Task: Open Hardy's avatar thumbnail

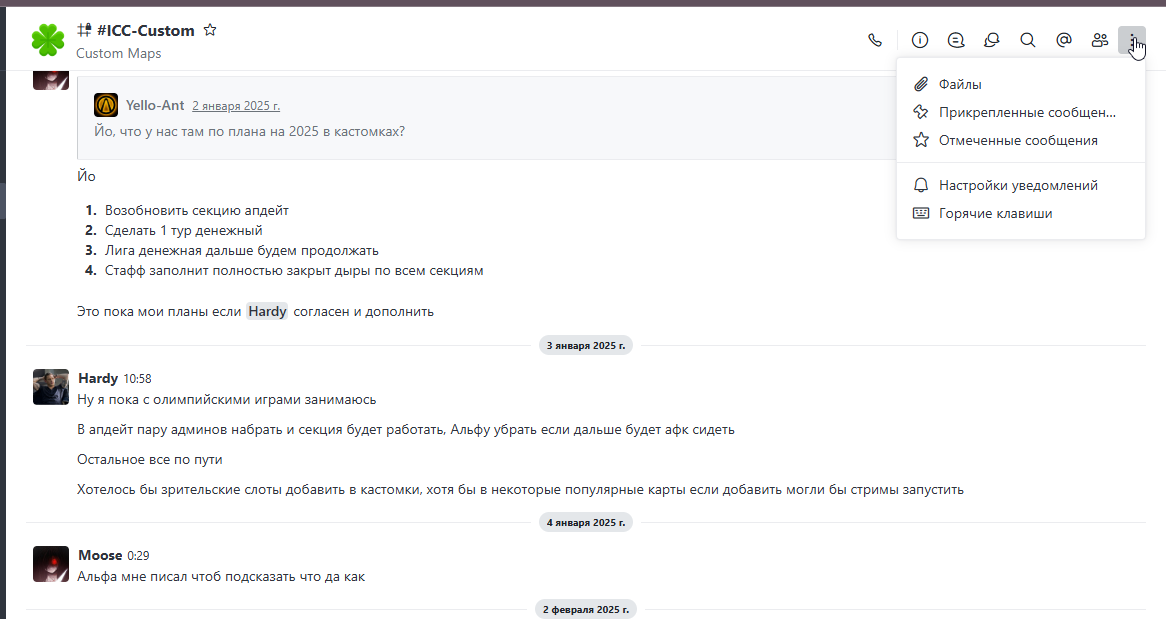Action: [51, 387]
